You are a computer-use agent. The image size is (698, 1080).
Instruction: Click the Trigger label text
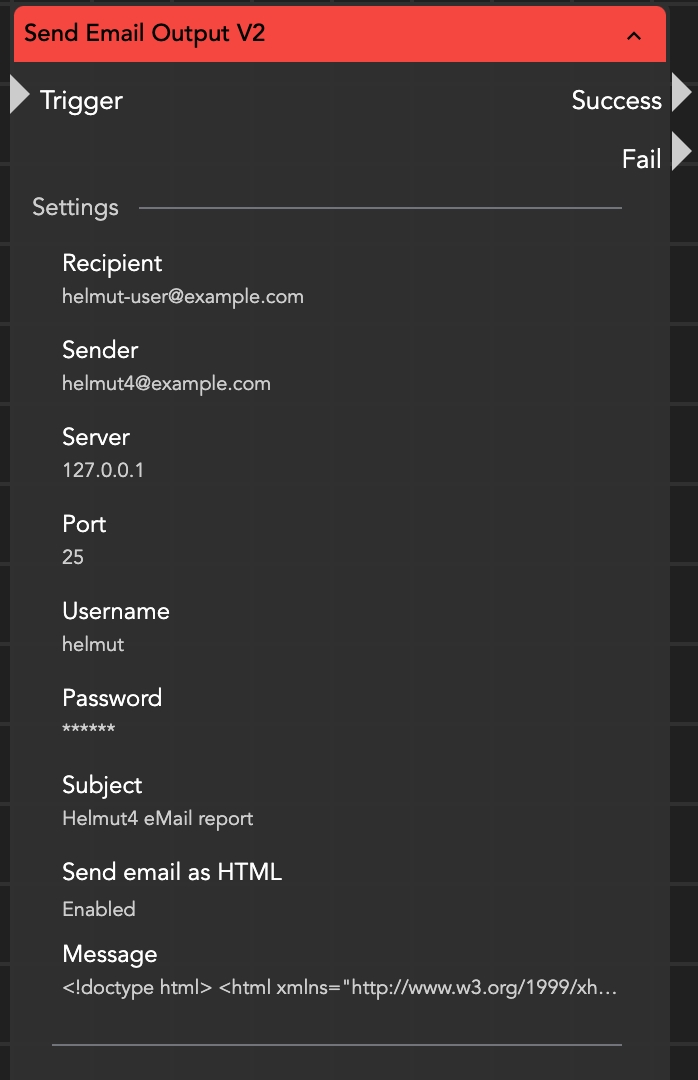(81, 101)
